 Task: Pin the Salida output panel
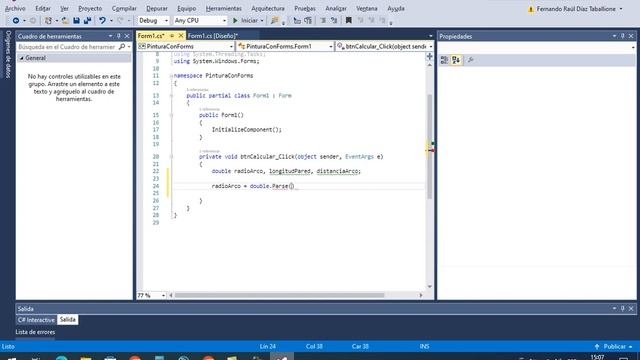pos(622,309)
